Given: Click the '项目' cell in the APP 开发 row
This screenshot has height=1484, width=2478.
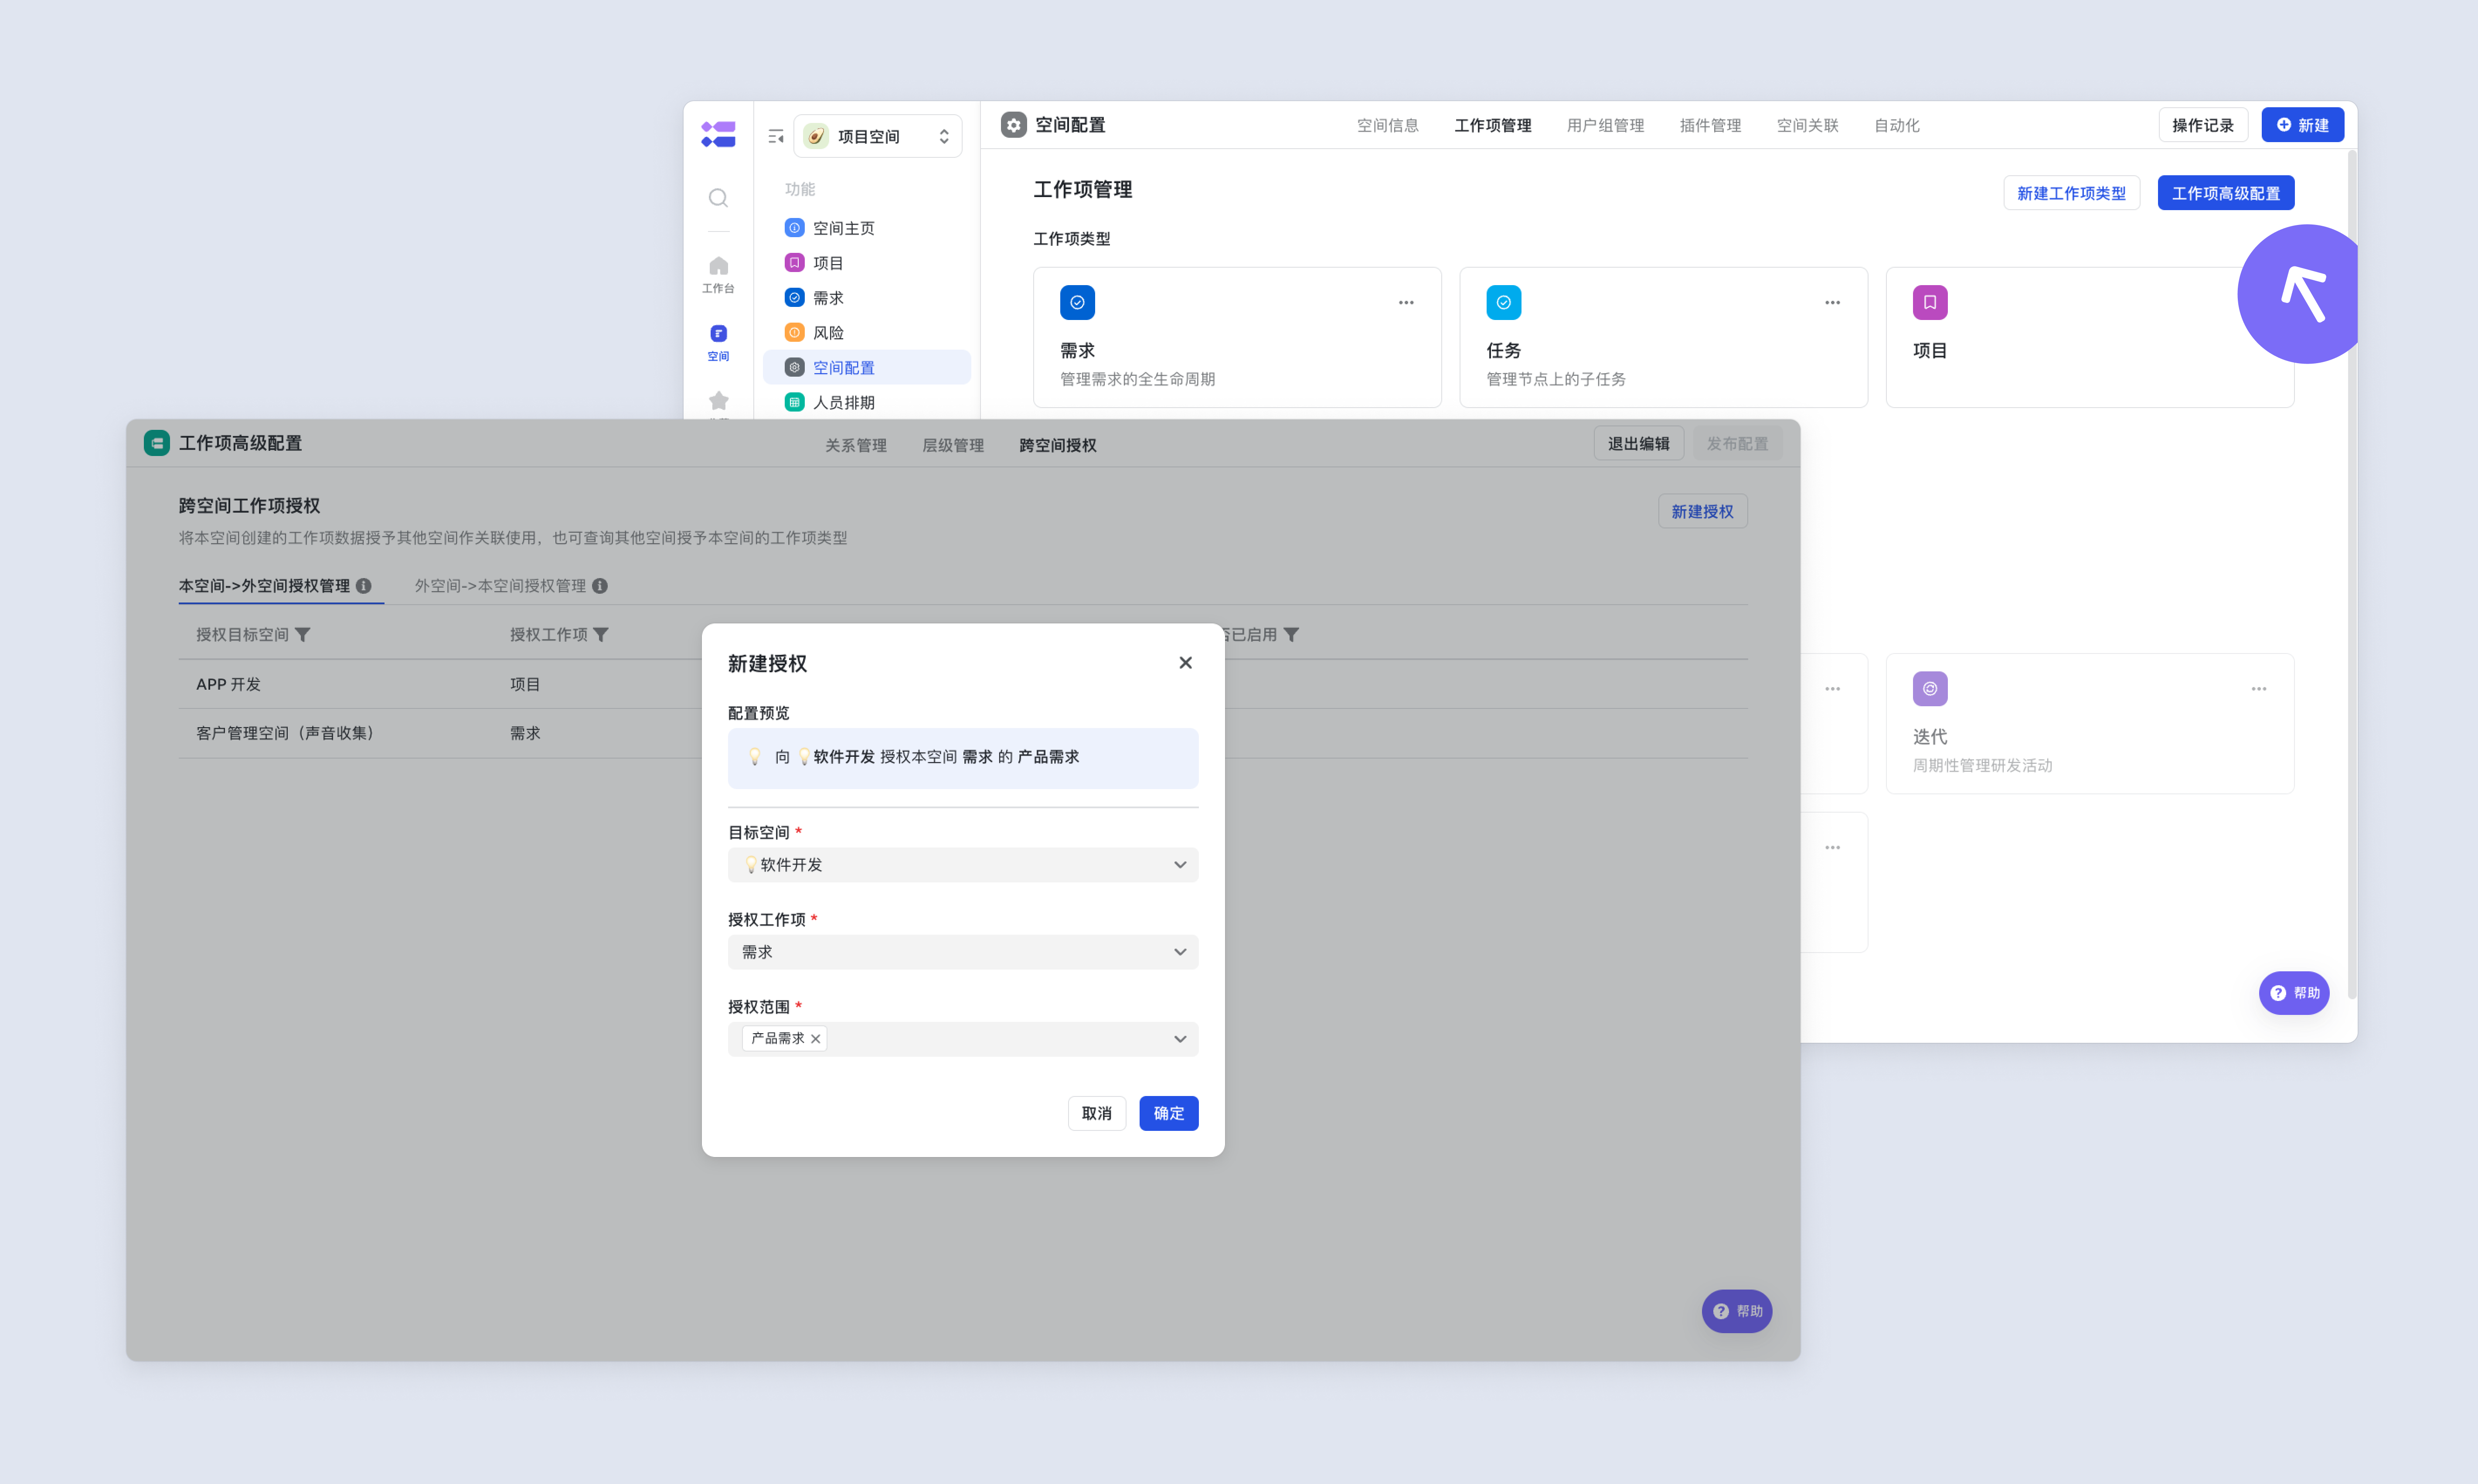Looking at the screenshot, I should [525, 684].
